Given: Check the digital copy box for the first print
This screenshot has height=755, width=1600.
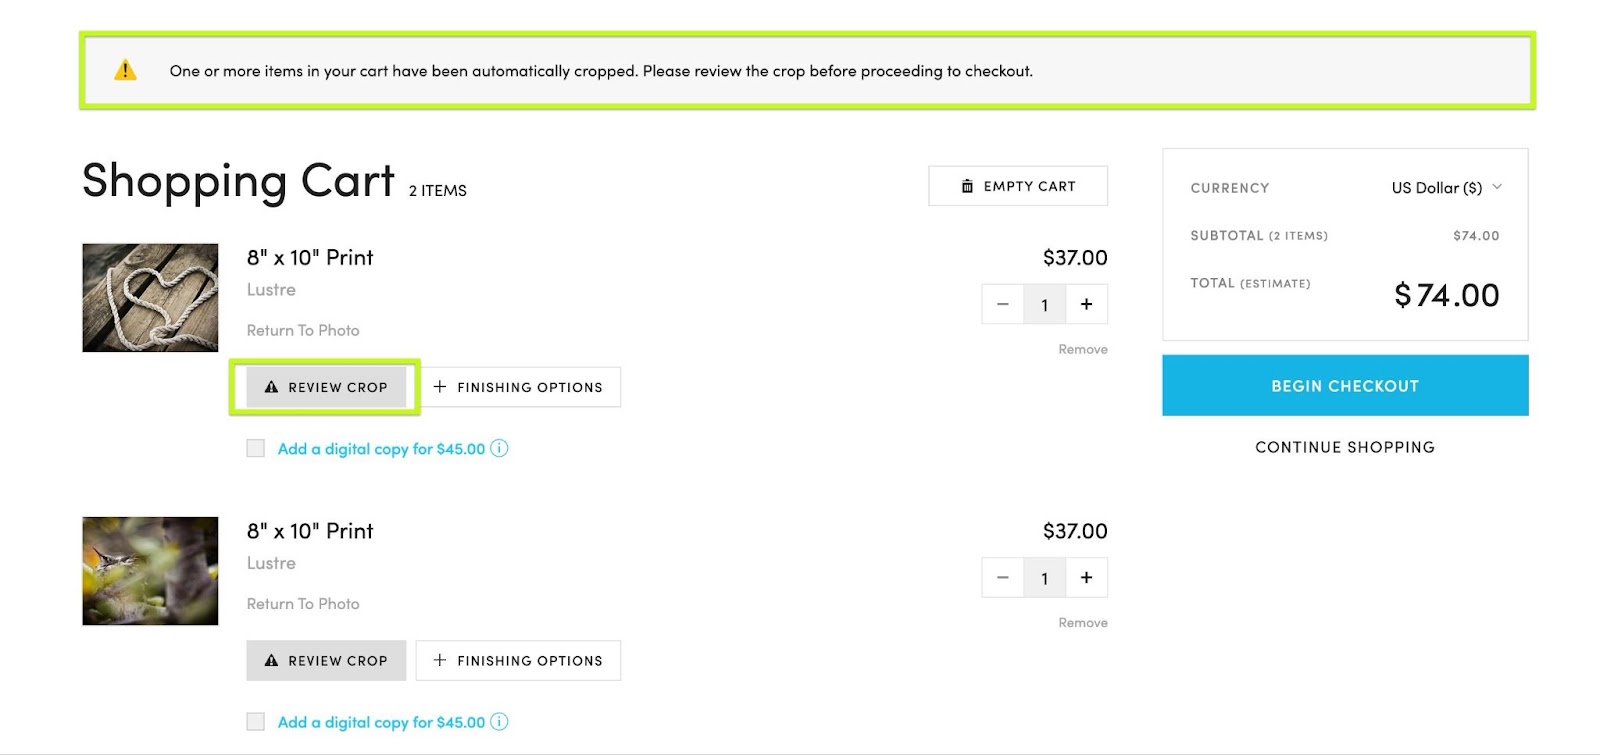Looking at the screenshot, I should pos(256,448).
